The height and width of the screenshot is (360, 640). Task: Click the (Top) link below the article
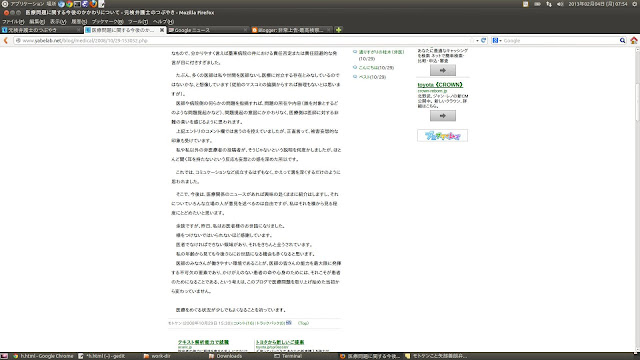[x=303, y=323]
